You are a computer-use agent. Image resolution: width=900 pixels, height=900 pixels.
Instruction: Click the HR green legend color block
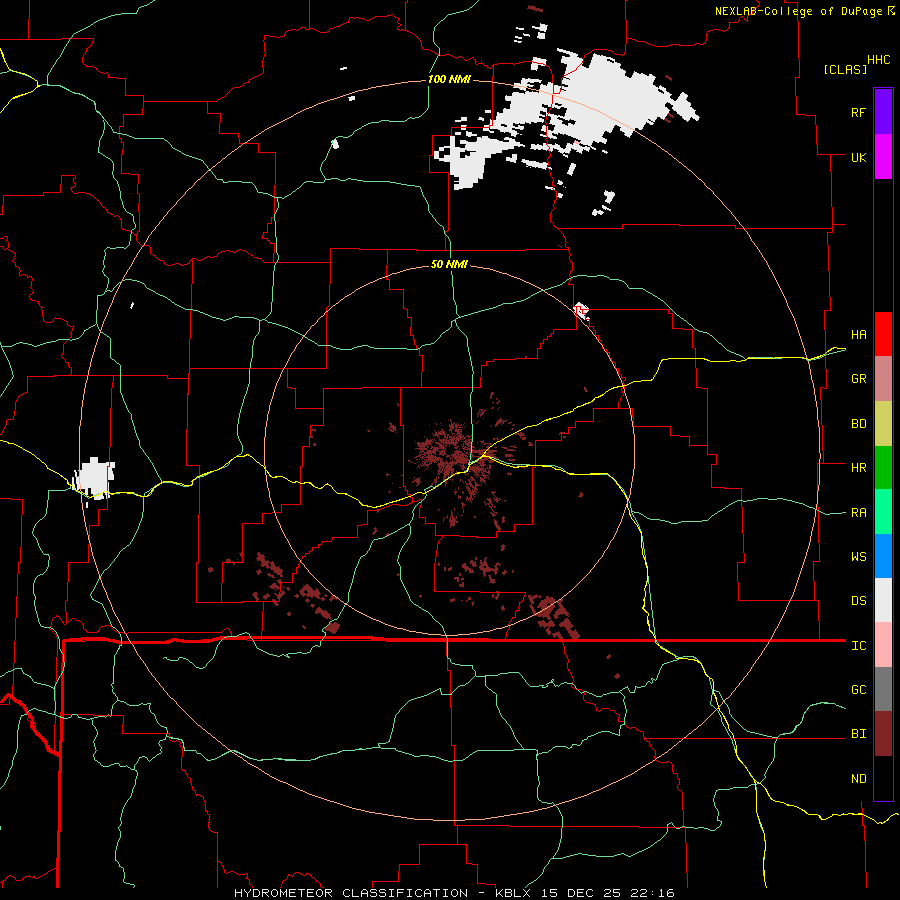click(883, 468)
